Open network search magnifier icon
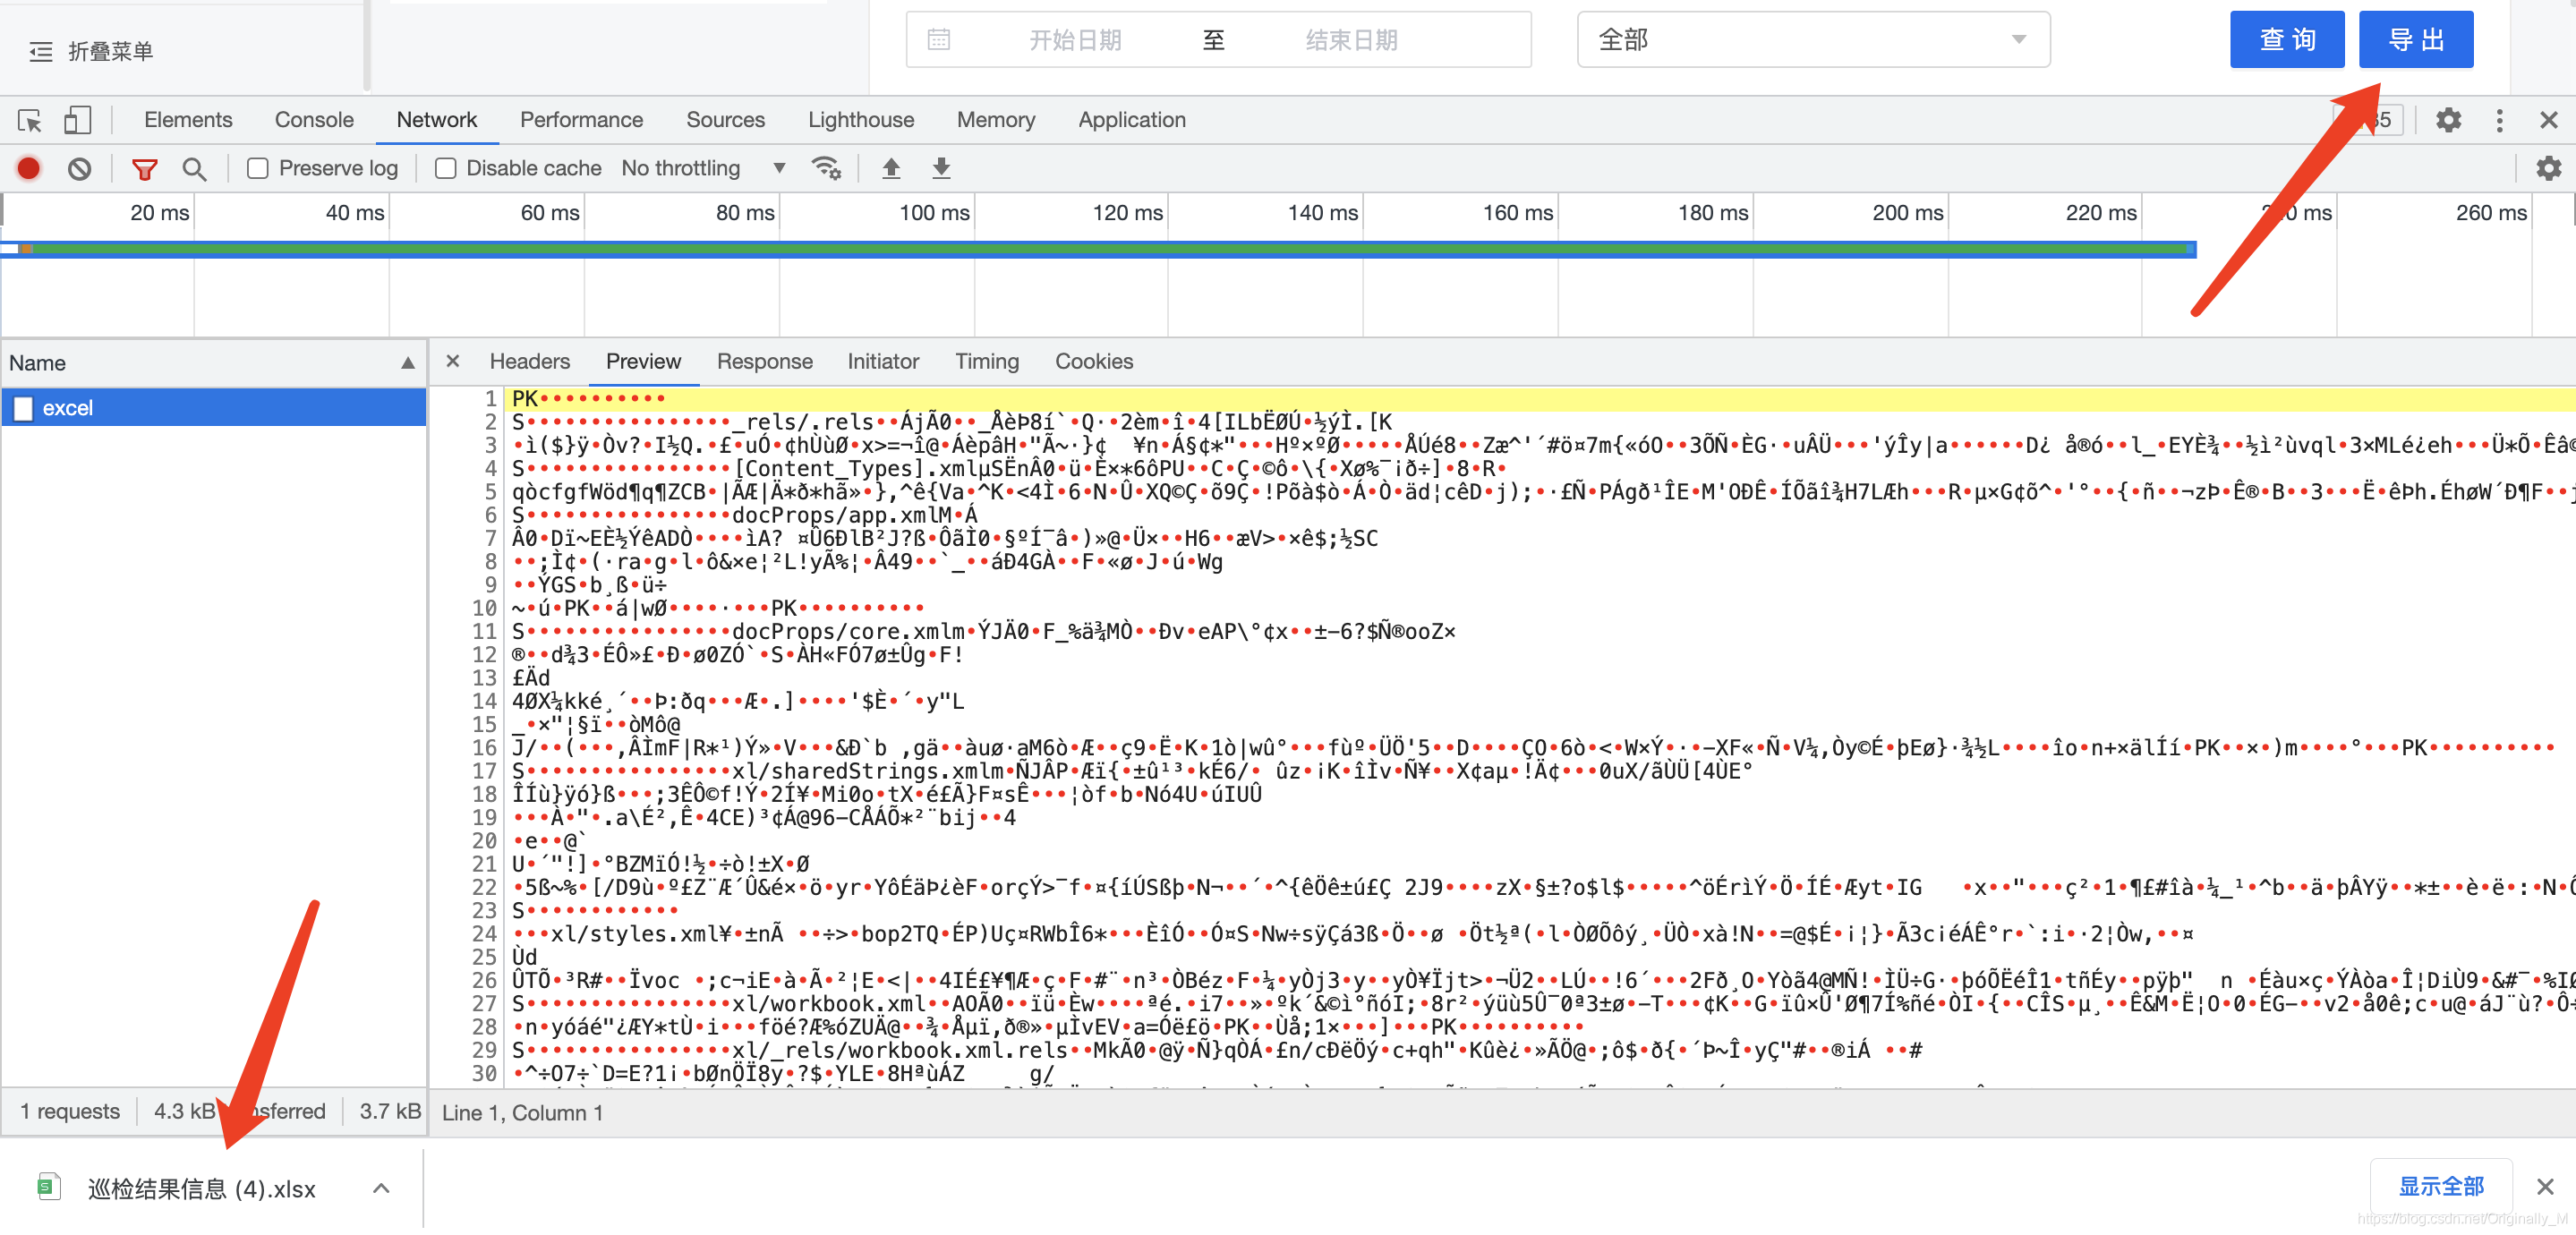The width and height of the screenshot is (2576, 1235). click(x=195, y=169)
